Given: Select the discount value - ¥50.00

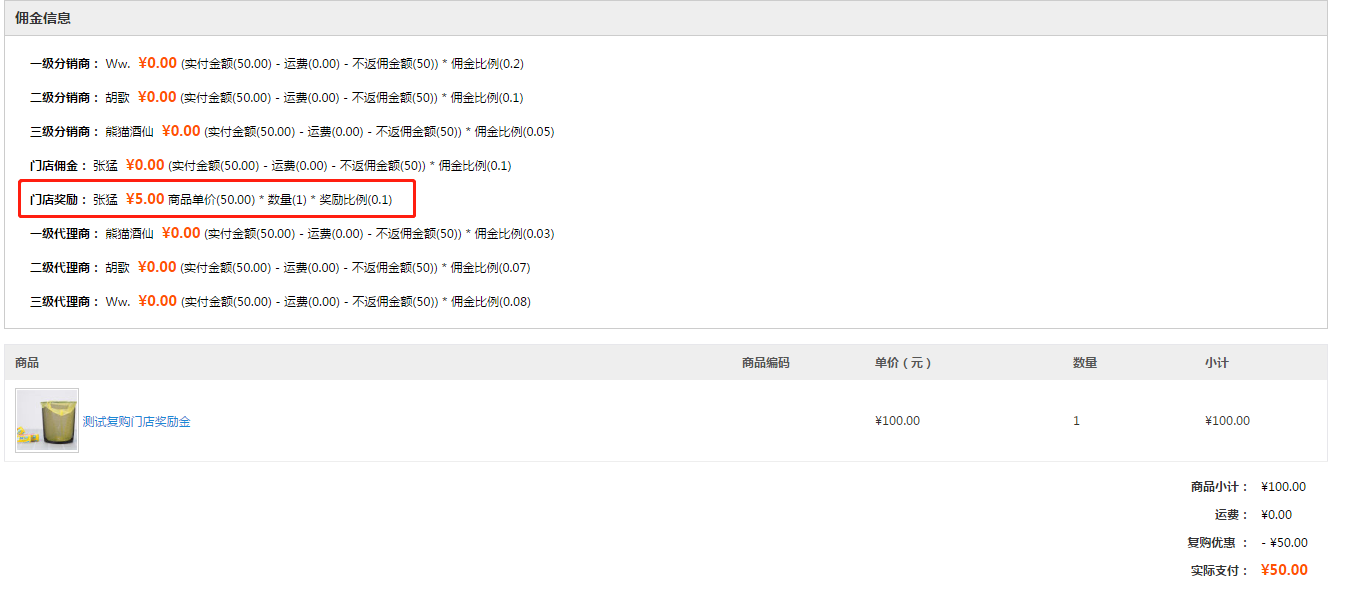Looking at the screenshot, I should click(x=1284, y=543).
